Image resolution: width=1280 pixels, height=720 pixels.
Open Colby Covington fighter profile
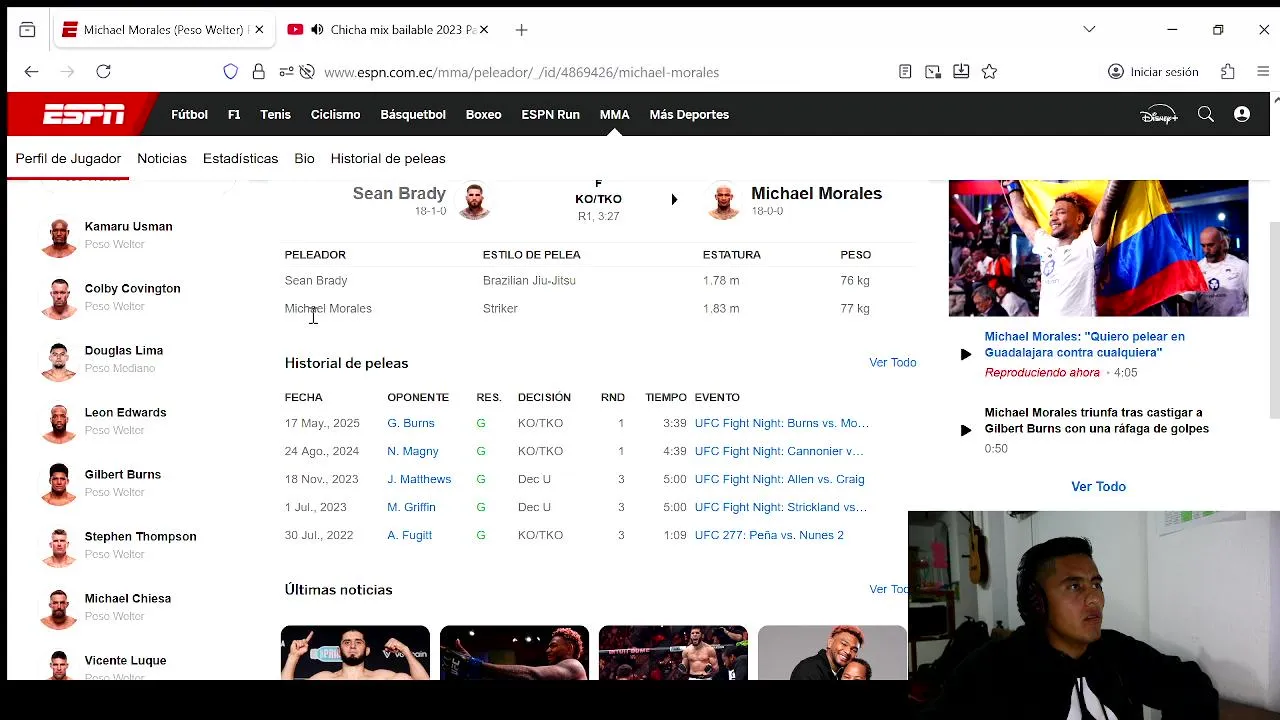pyautogui.click(x=132, y=289)
